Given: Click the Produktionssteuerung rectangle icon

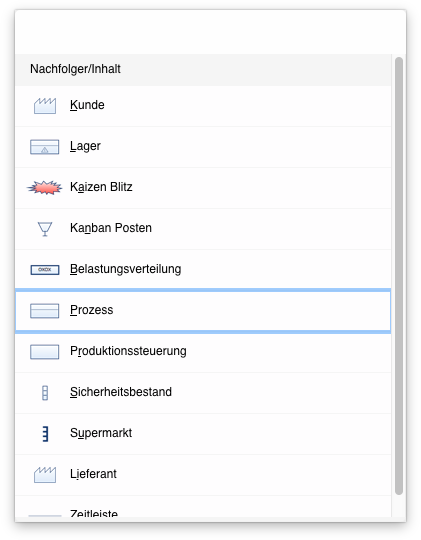Looking at the screenshot, I should pyautogui.click(x=44, y=352).
